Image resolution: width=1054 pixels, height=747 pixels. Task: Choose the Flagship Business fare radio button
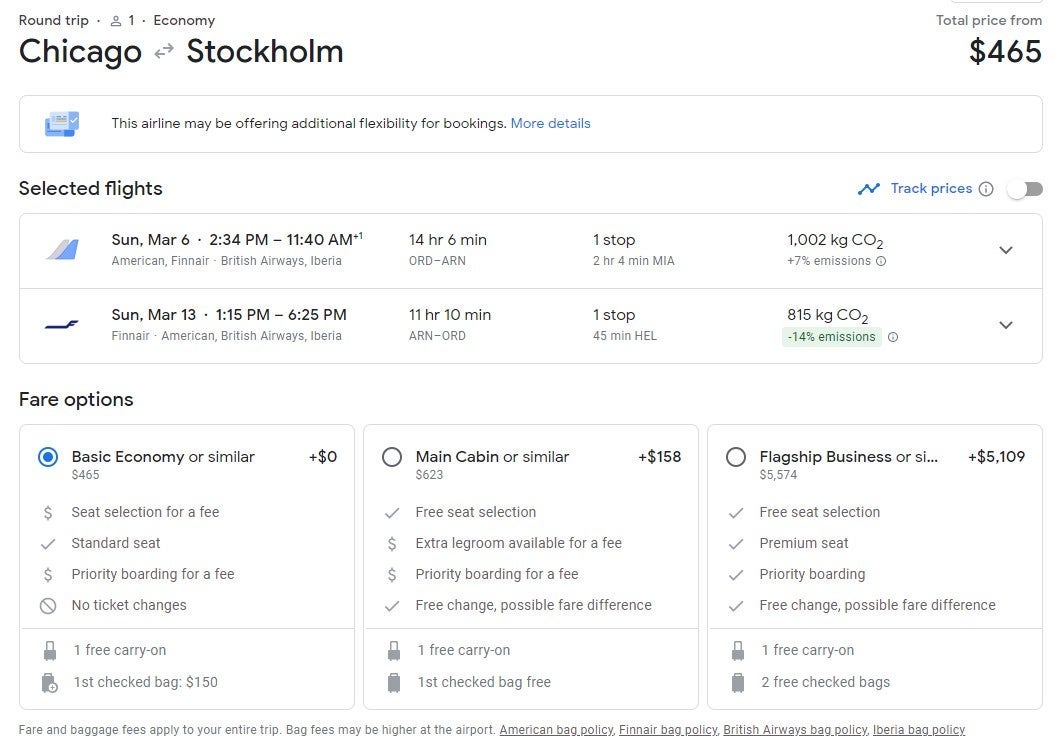coord(736,457)
